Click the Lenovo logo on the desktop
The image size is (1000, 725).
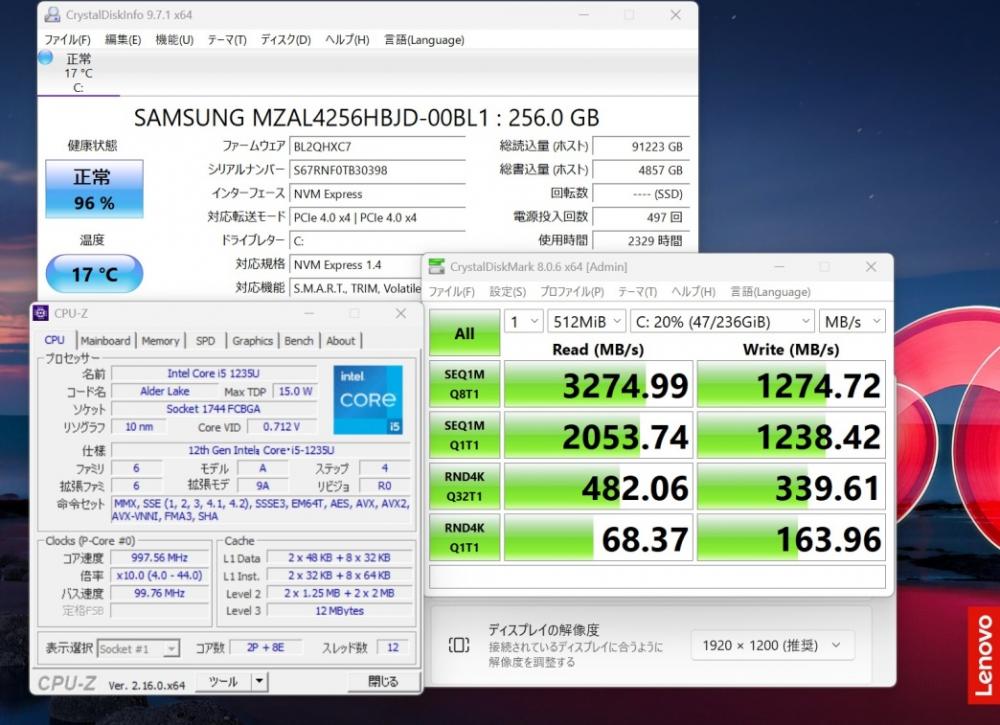click(983, 655)
